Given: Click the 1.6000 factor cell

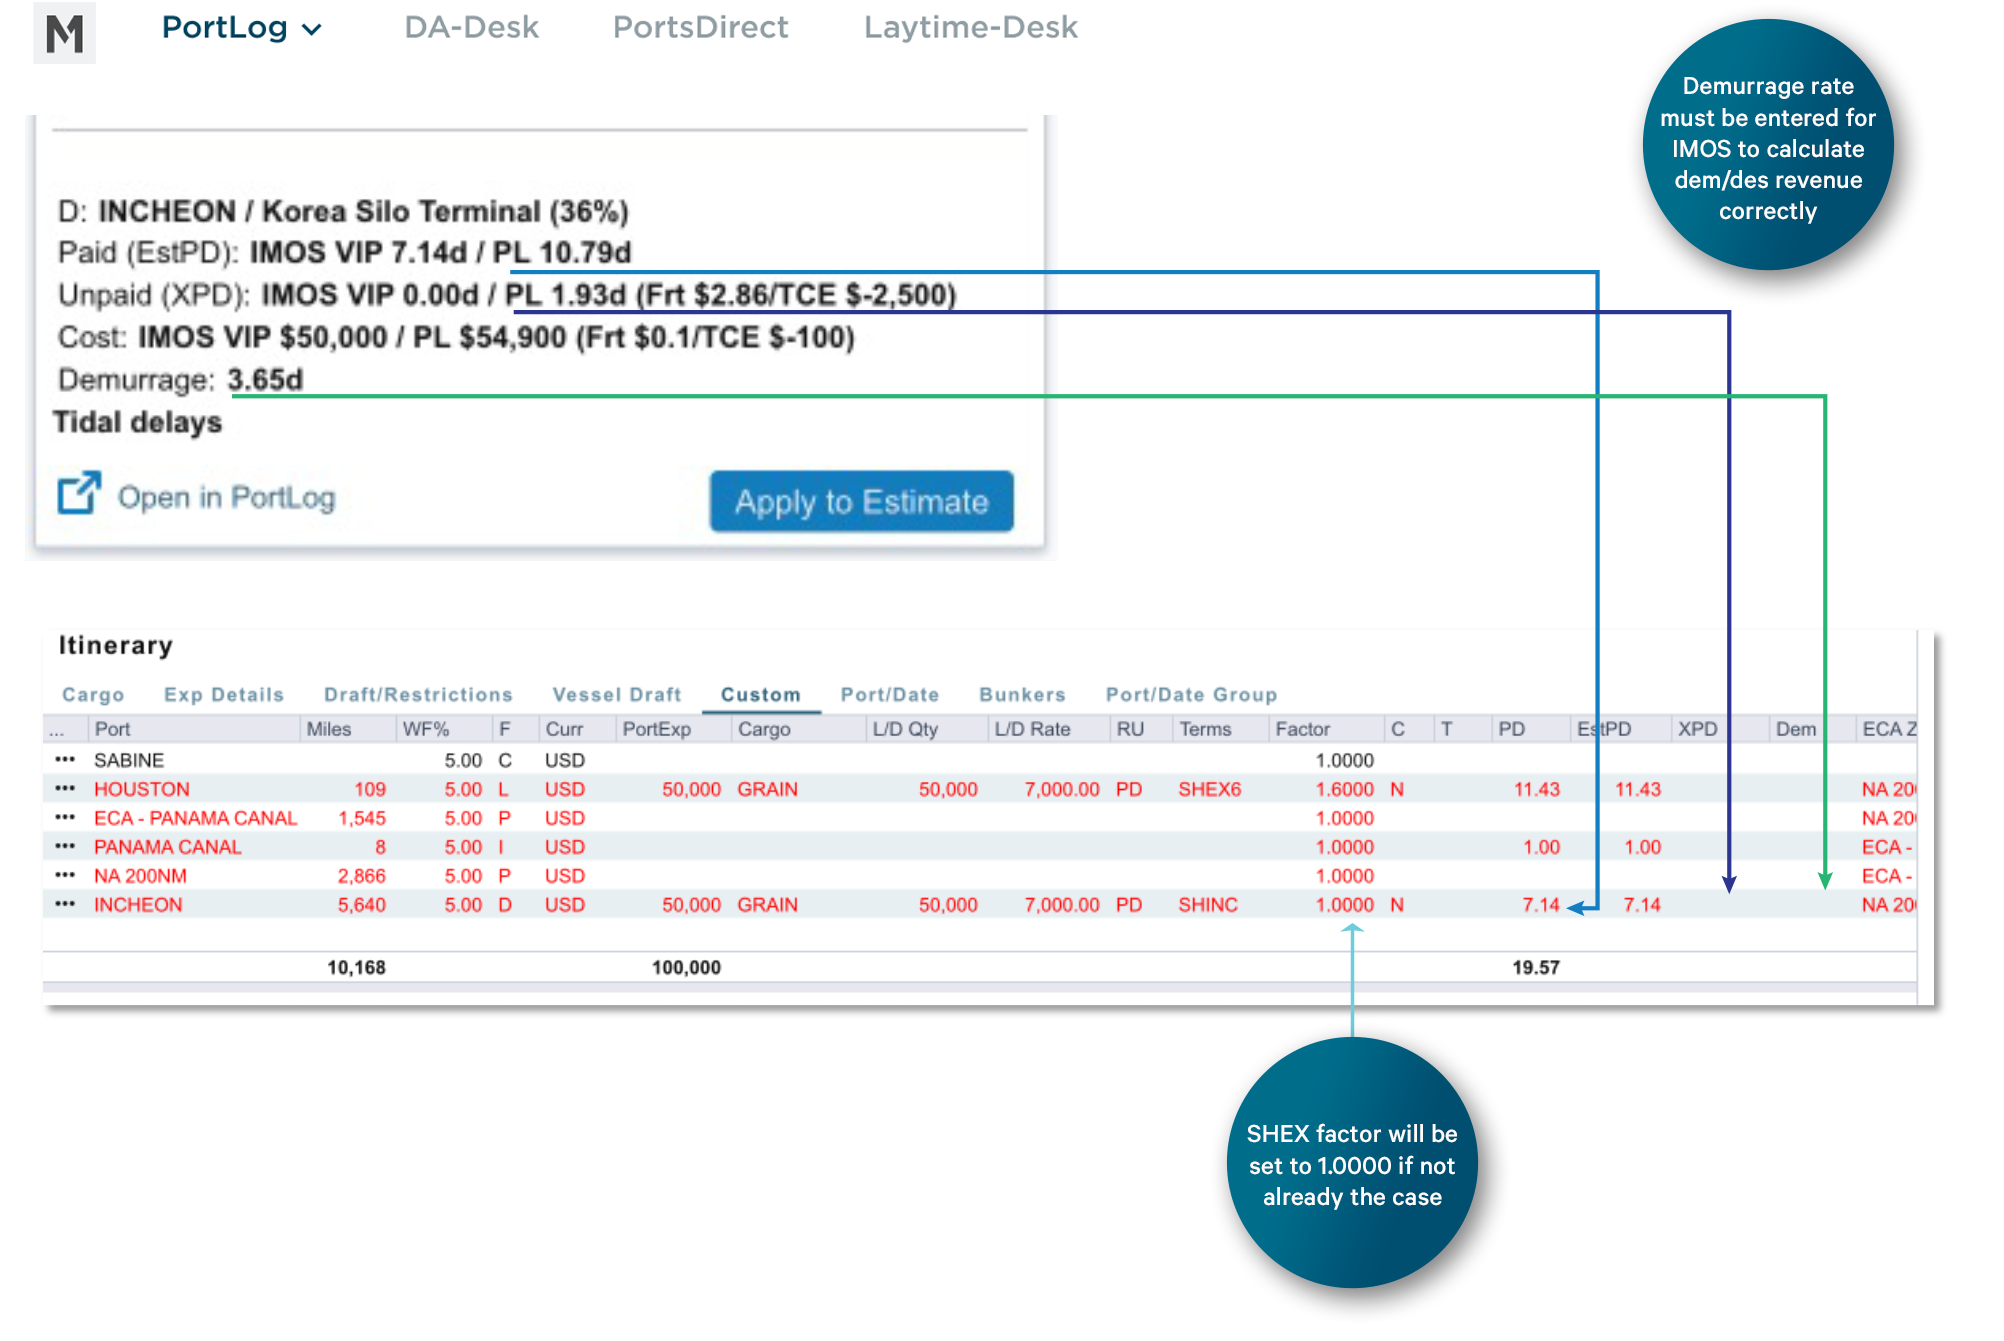Looking at the screenshot, I should coord(1344,789).
